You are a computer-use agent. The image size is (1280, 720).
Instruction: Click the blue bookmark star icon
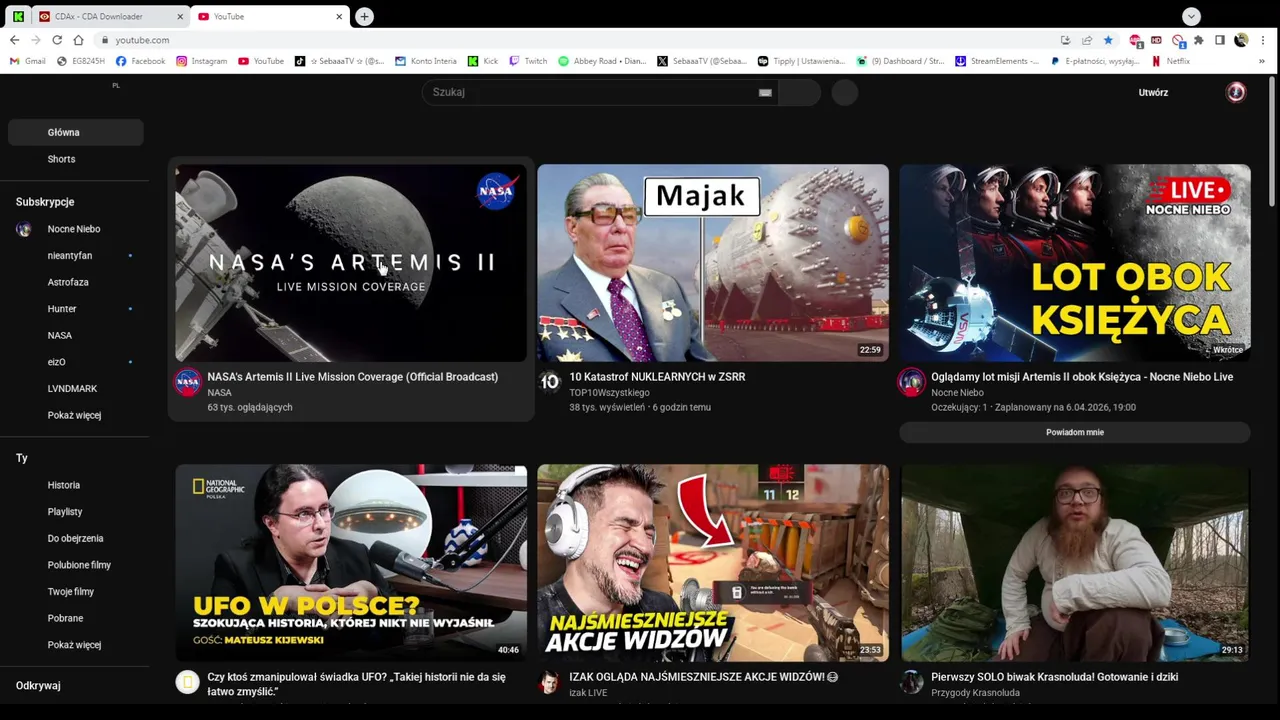[1108, 40]
